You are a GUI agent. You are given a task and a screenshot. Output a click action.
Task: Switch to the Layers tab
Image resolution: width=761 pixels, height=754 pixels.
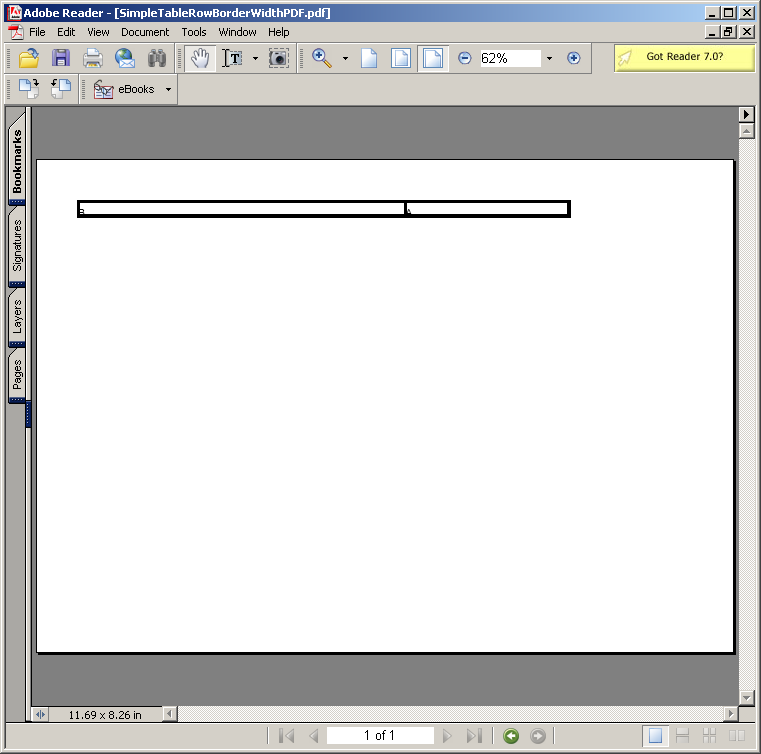tap(17, 316)
